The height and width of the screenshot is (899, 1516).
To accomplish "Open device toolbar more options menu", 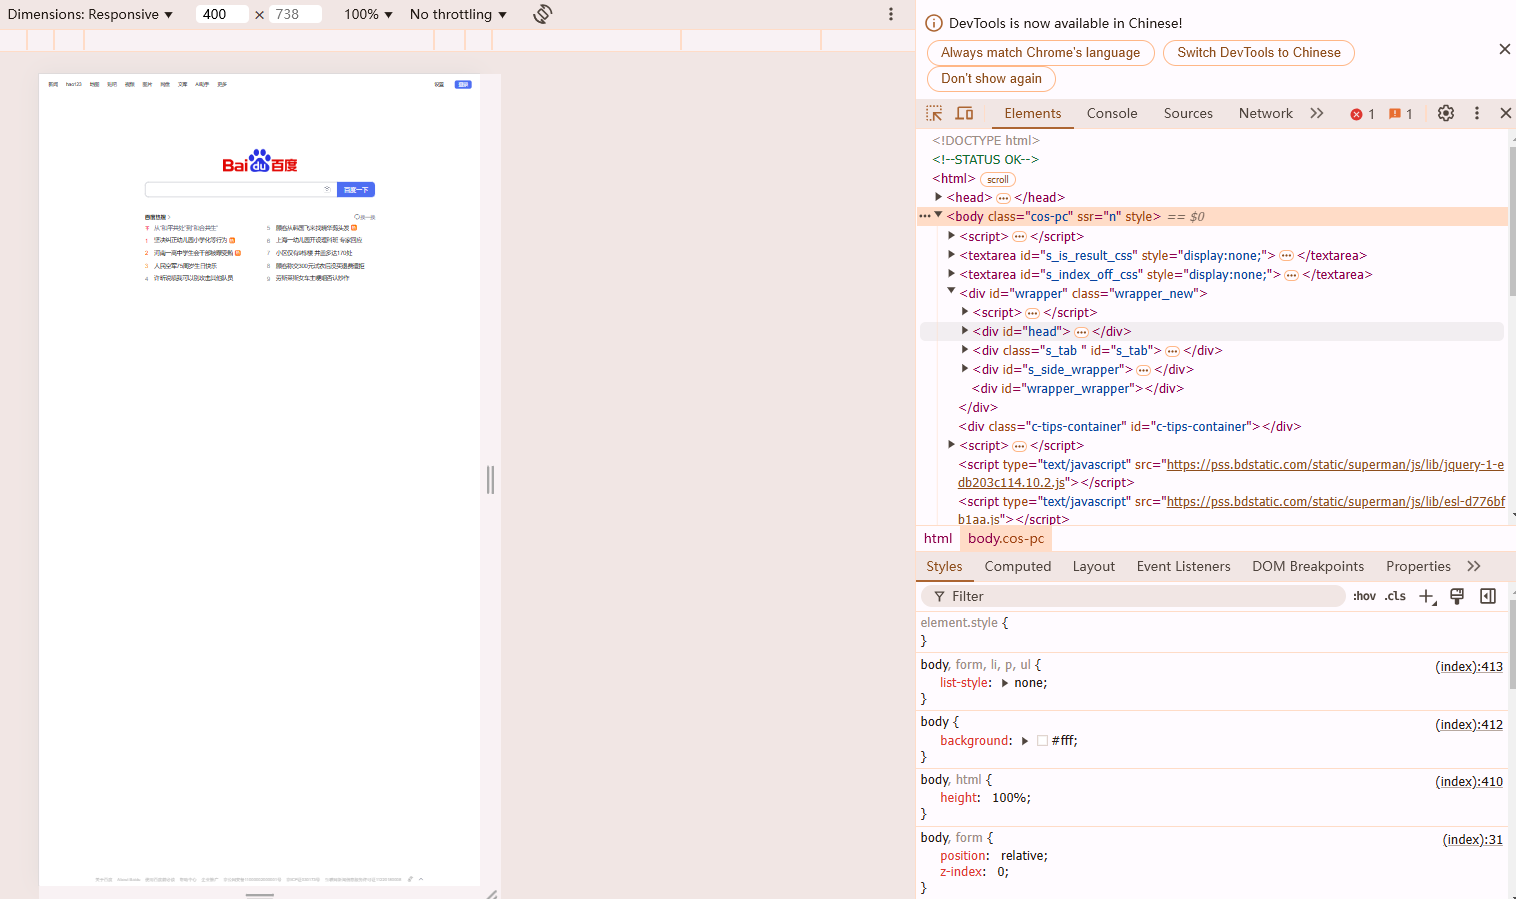I will 891,14.
